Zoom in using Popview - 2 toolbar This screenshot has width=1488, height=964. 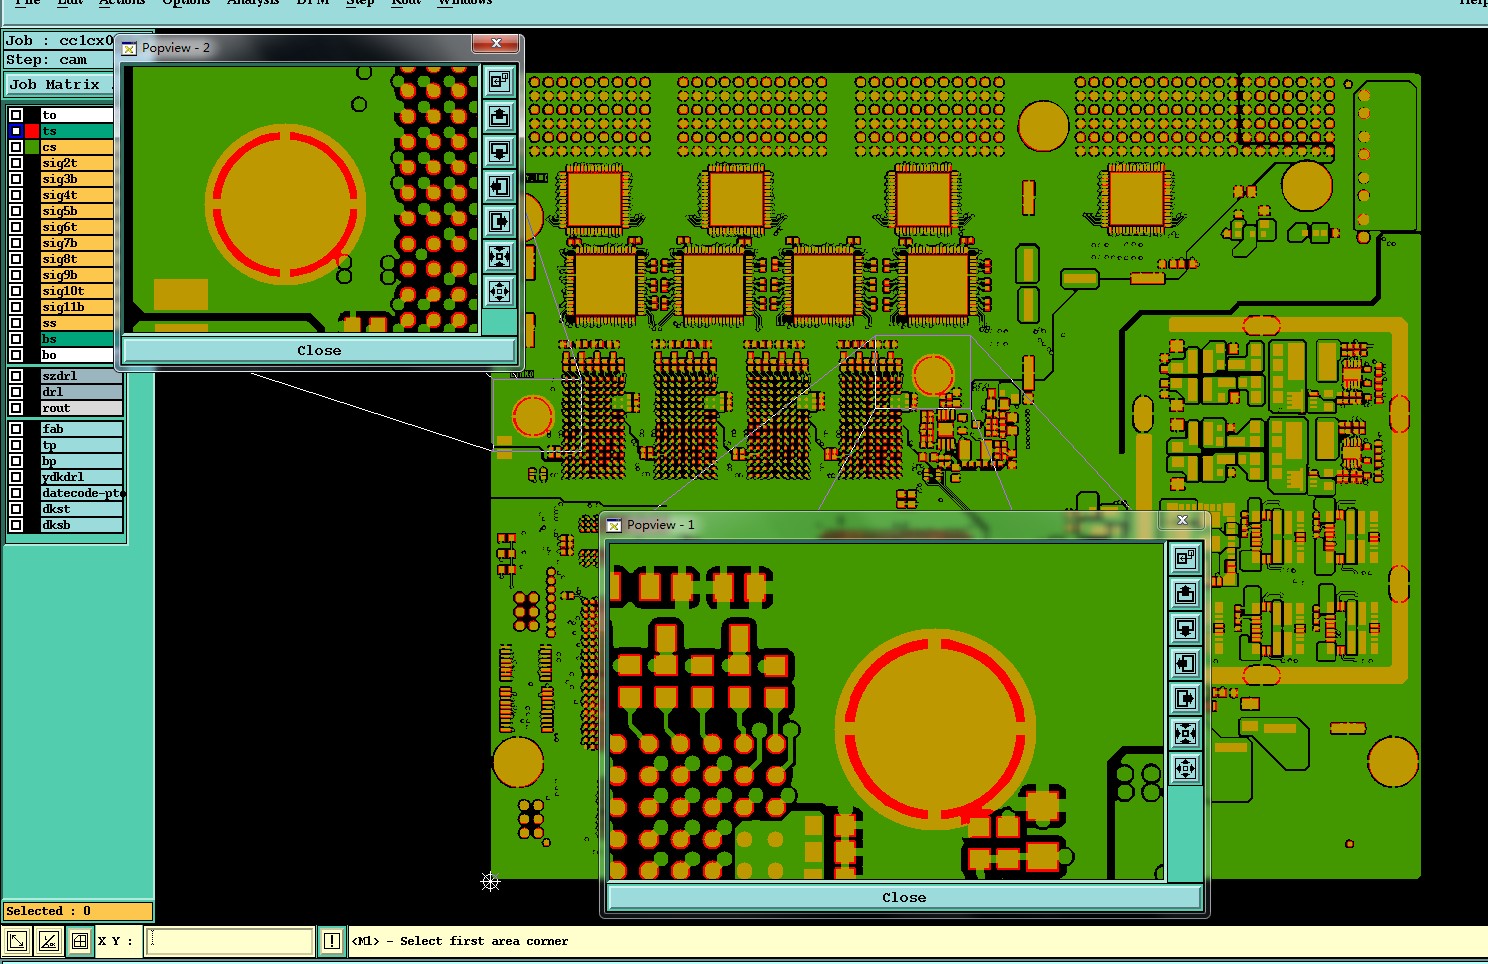point(499,256)
